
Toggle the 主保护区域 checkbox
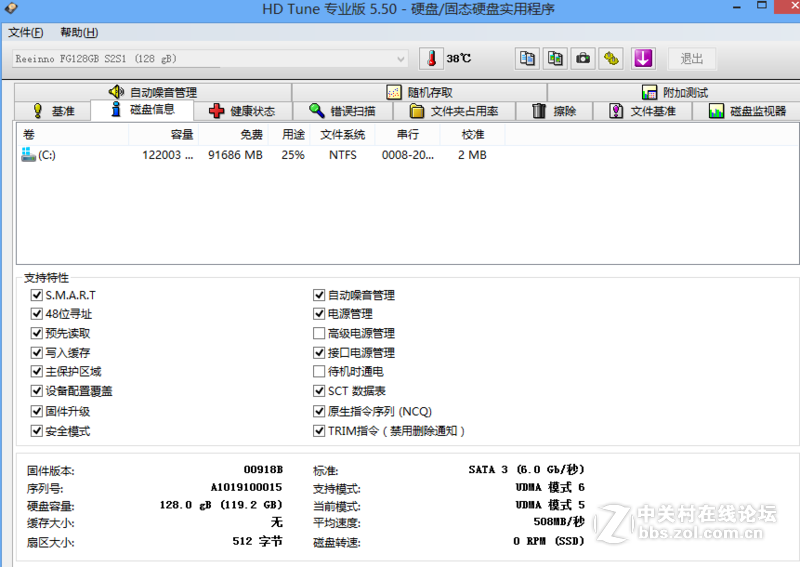point(36,372)
